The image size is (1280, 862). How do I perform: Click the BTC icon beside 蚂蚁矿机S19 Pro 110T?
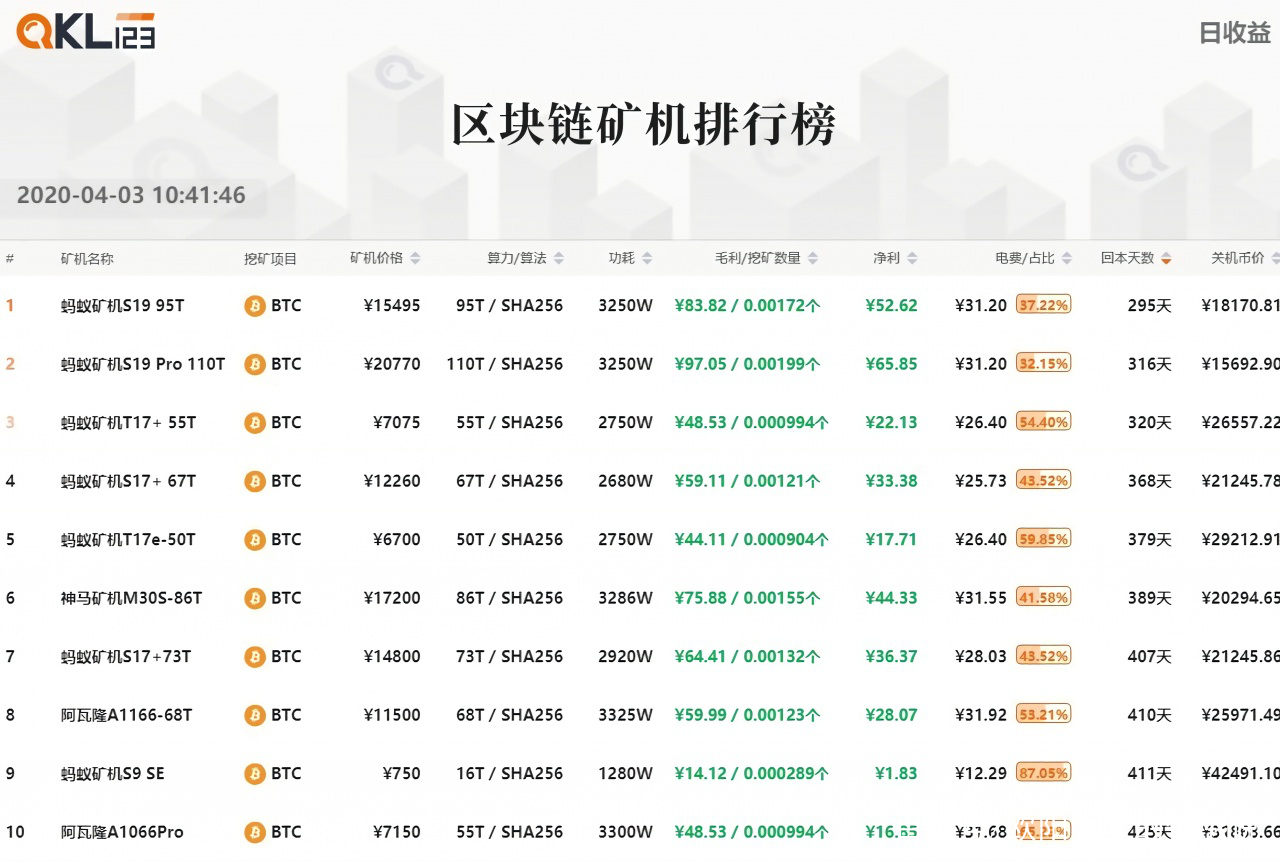pos(254,364)
